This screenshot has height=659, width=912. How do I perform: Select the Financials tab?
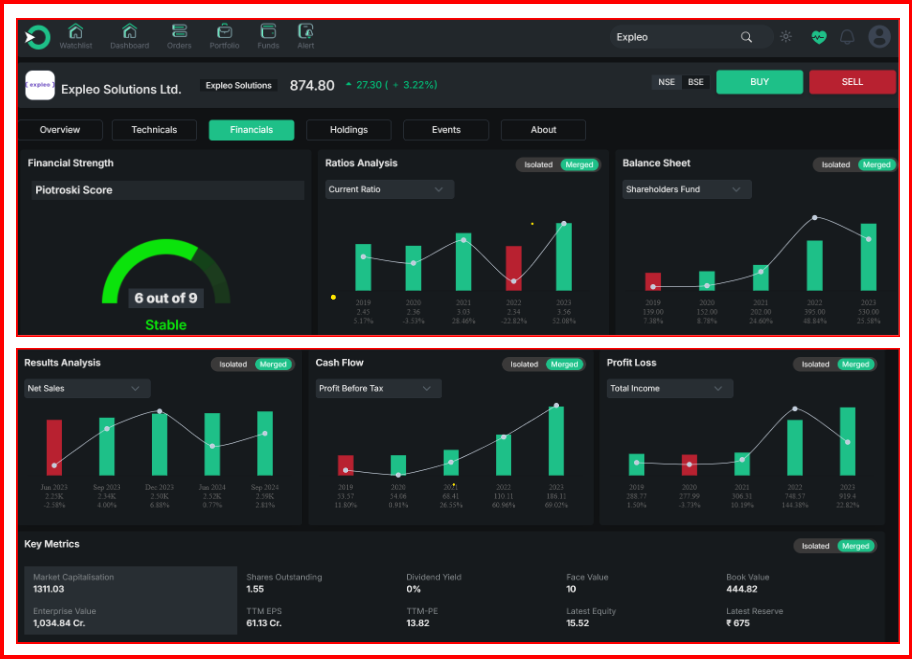[x=251, y=130]
